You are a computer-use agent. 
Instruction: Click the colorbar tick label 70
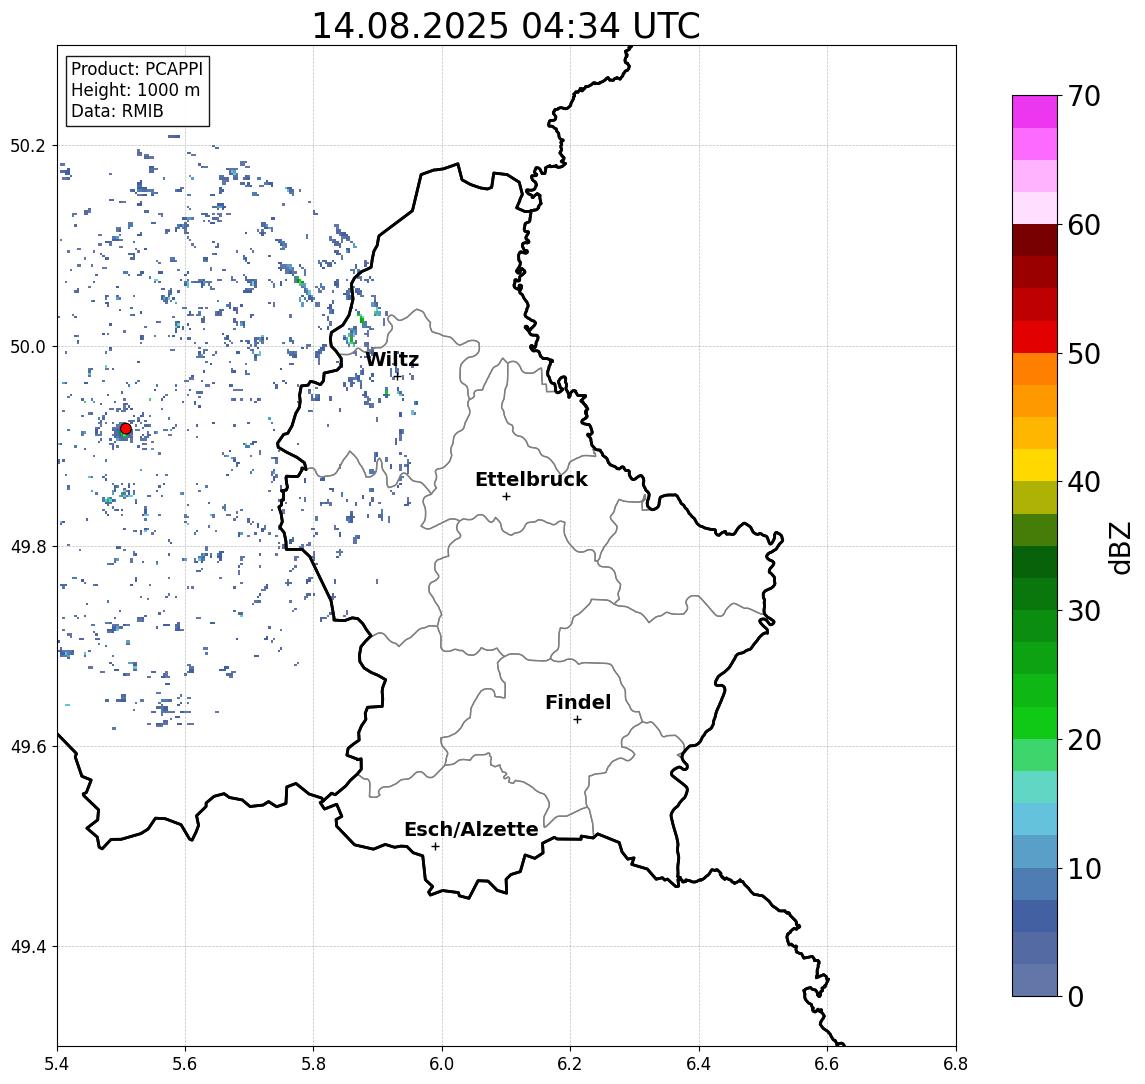pyautogui.click(x=1084, y=96)
